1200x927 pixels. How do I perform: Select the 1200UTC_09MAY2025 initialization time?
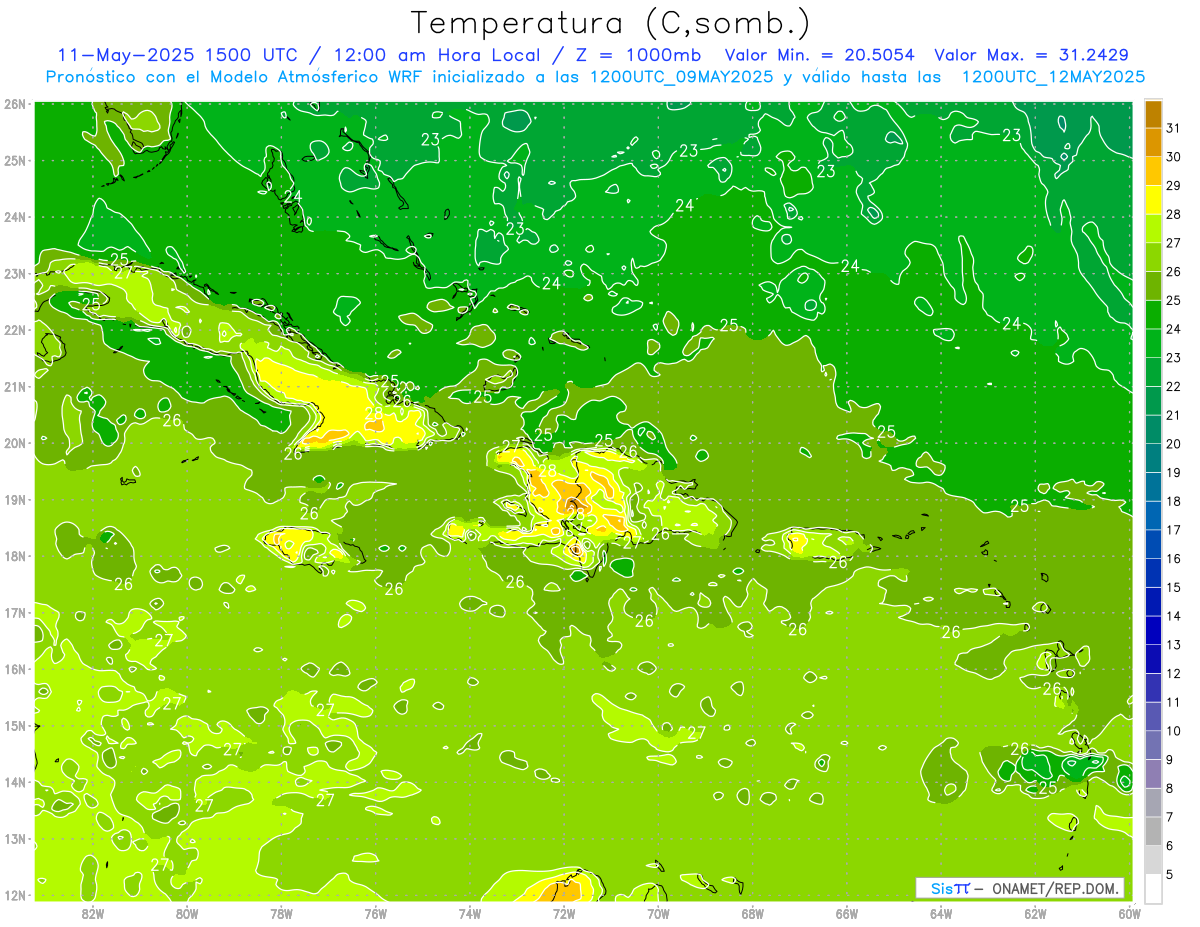point(682,76)
